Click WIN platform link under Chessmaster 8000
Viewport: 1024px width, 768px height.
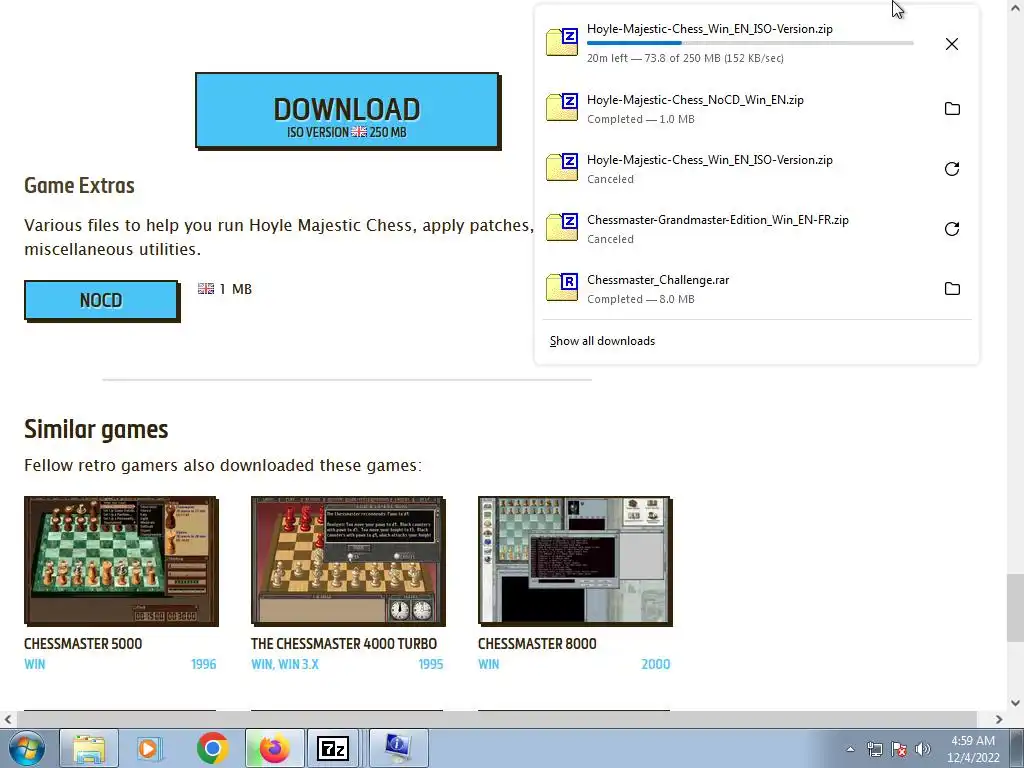click(488, 664)
